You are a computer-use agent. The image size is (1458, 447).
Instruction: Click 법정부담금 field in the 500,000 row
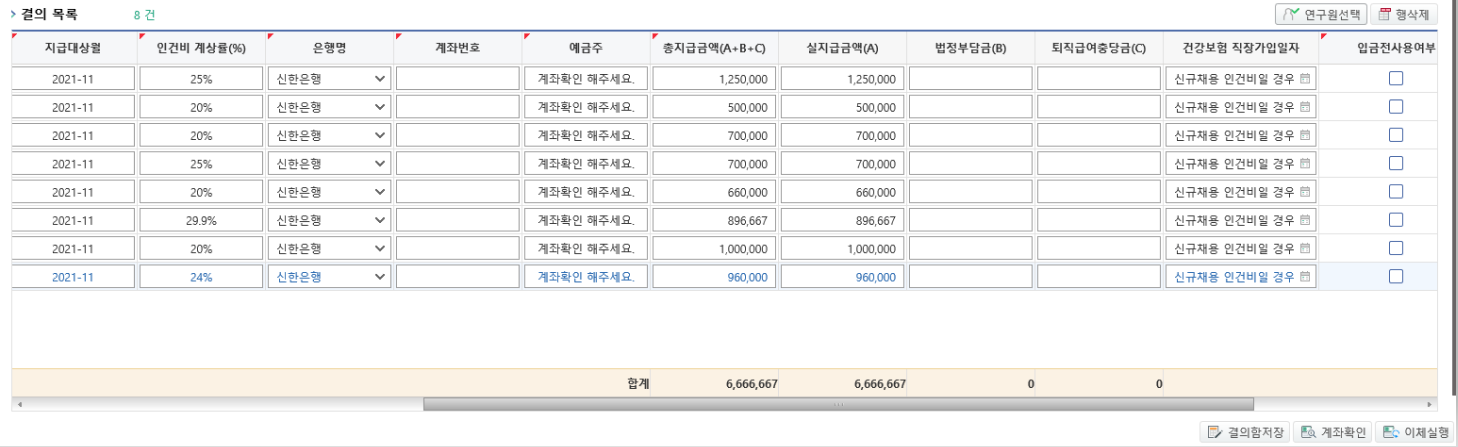point(970,107)
